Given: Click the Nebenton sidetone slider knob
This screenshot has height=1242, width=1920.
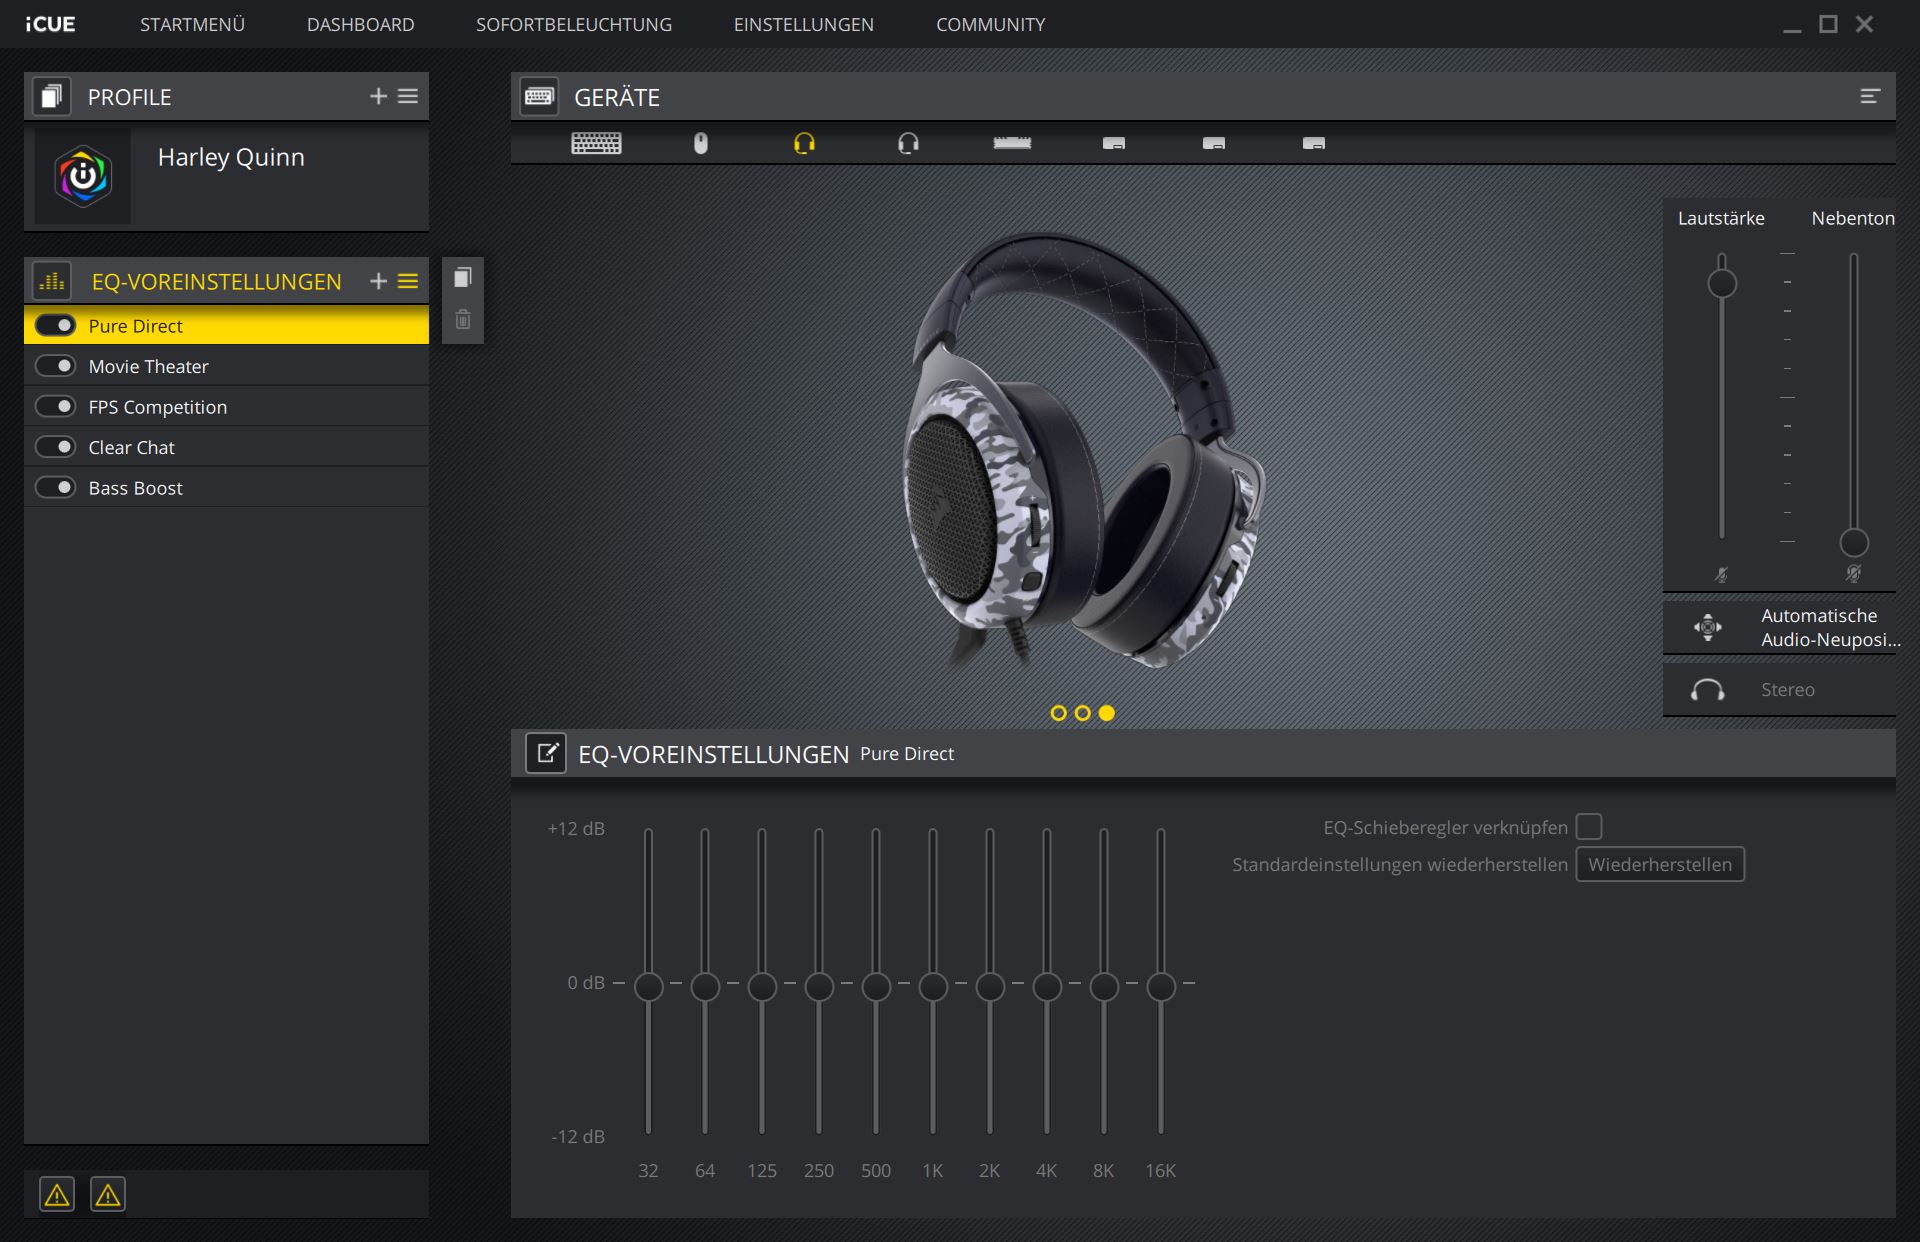Looking at the screenshot, I should (x=1854, y=543).
